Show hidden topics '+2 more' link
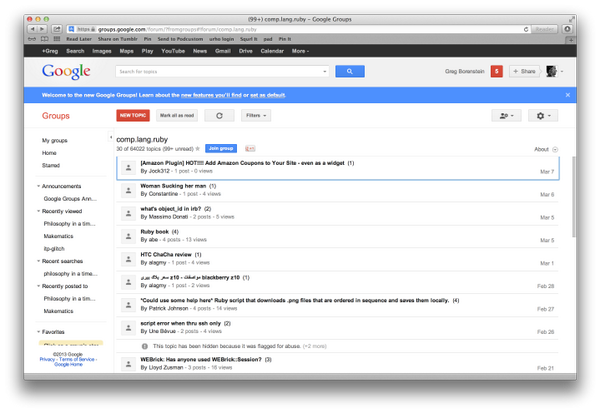 pyautogui.click(x=315, y=346)
